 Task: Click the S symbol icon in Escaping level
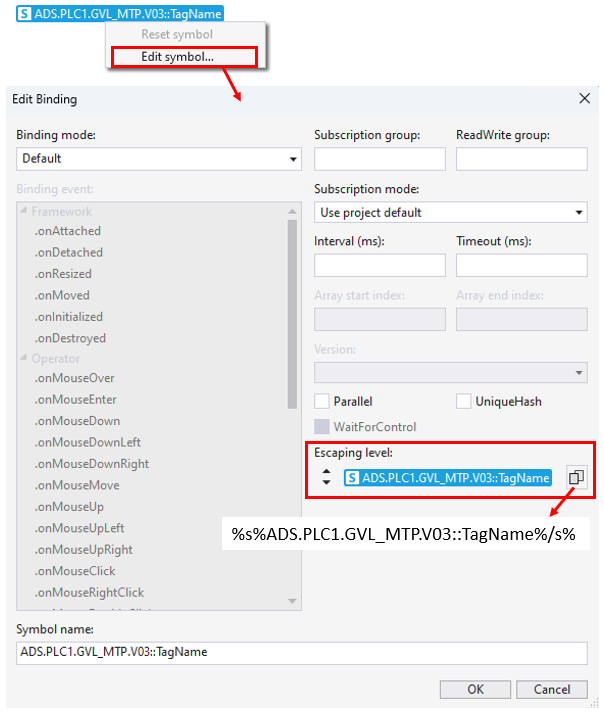click(x=352, y=478)
